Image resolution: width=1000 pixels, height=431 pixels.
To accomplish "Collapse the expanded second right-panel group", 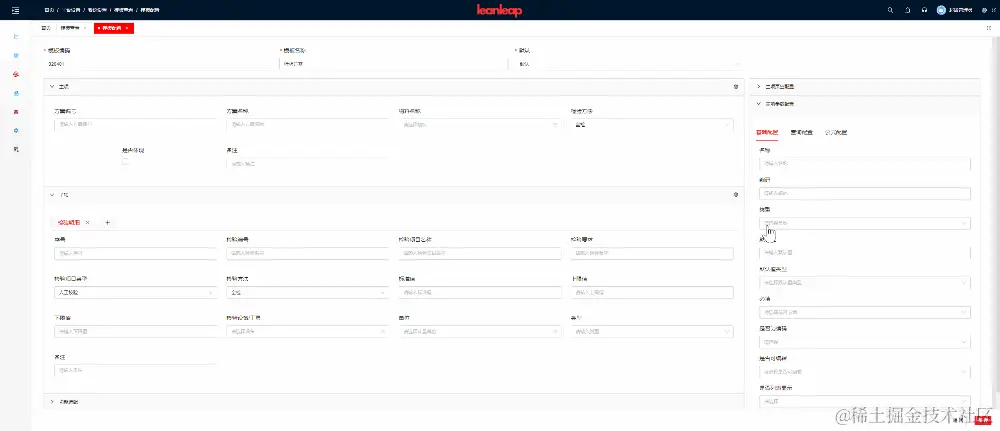I will (x=758, y=103).
